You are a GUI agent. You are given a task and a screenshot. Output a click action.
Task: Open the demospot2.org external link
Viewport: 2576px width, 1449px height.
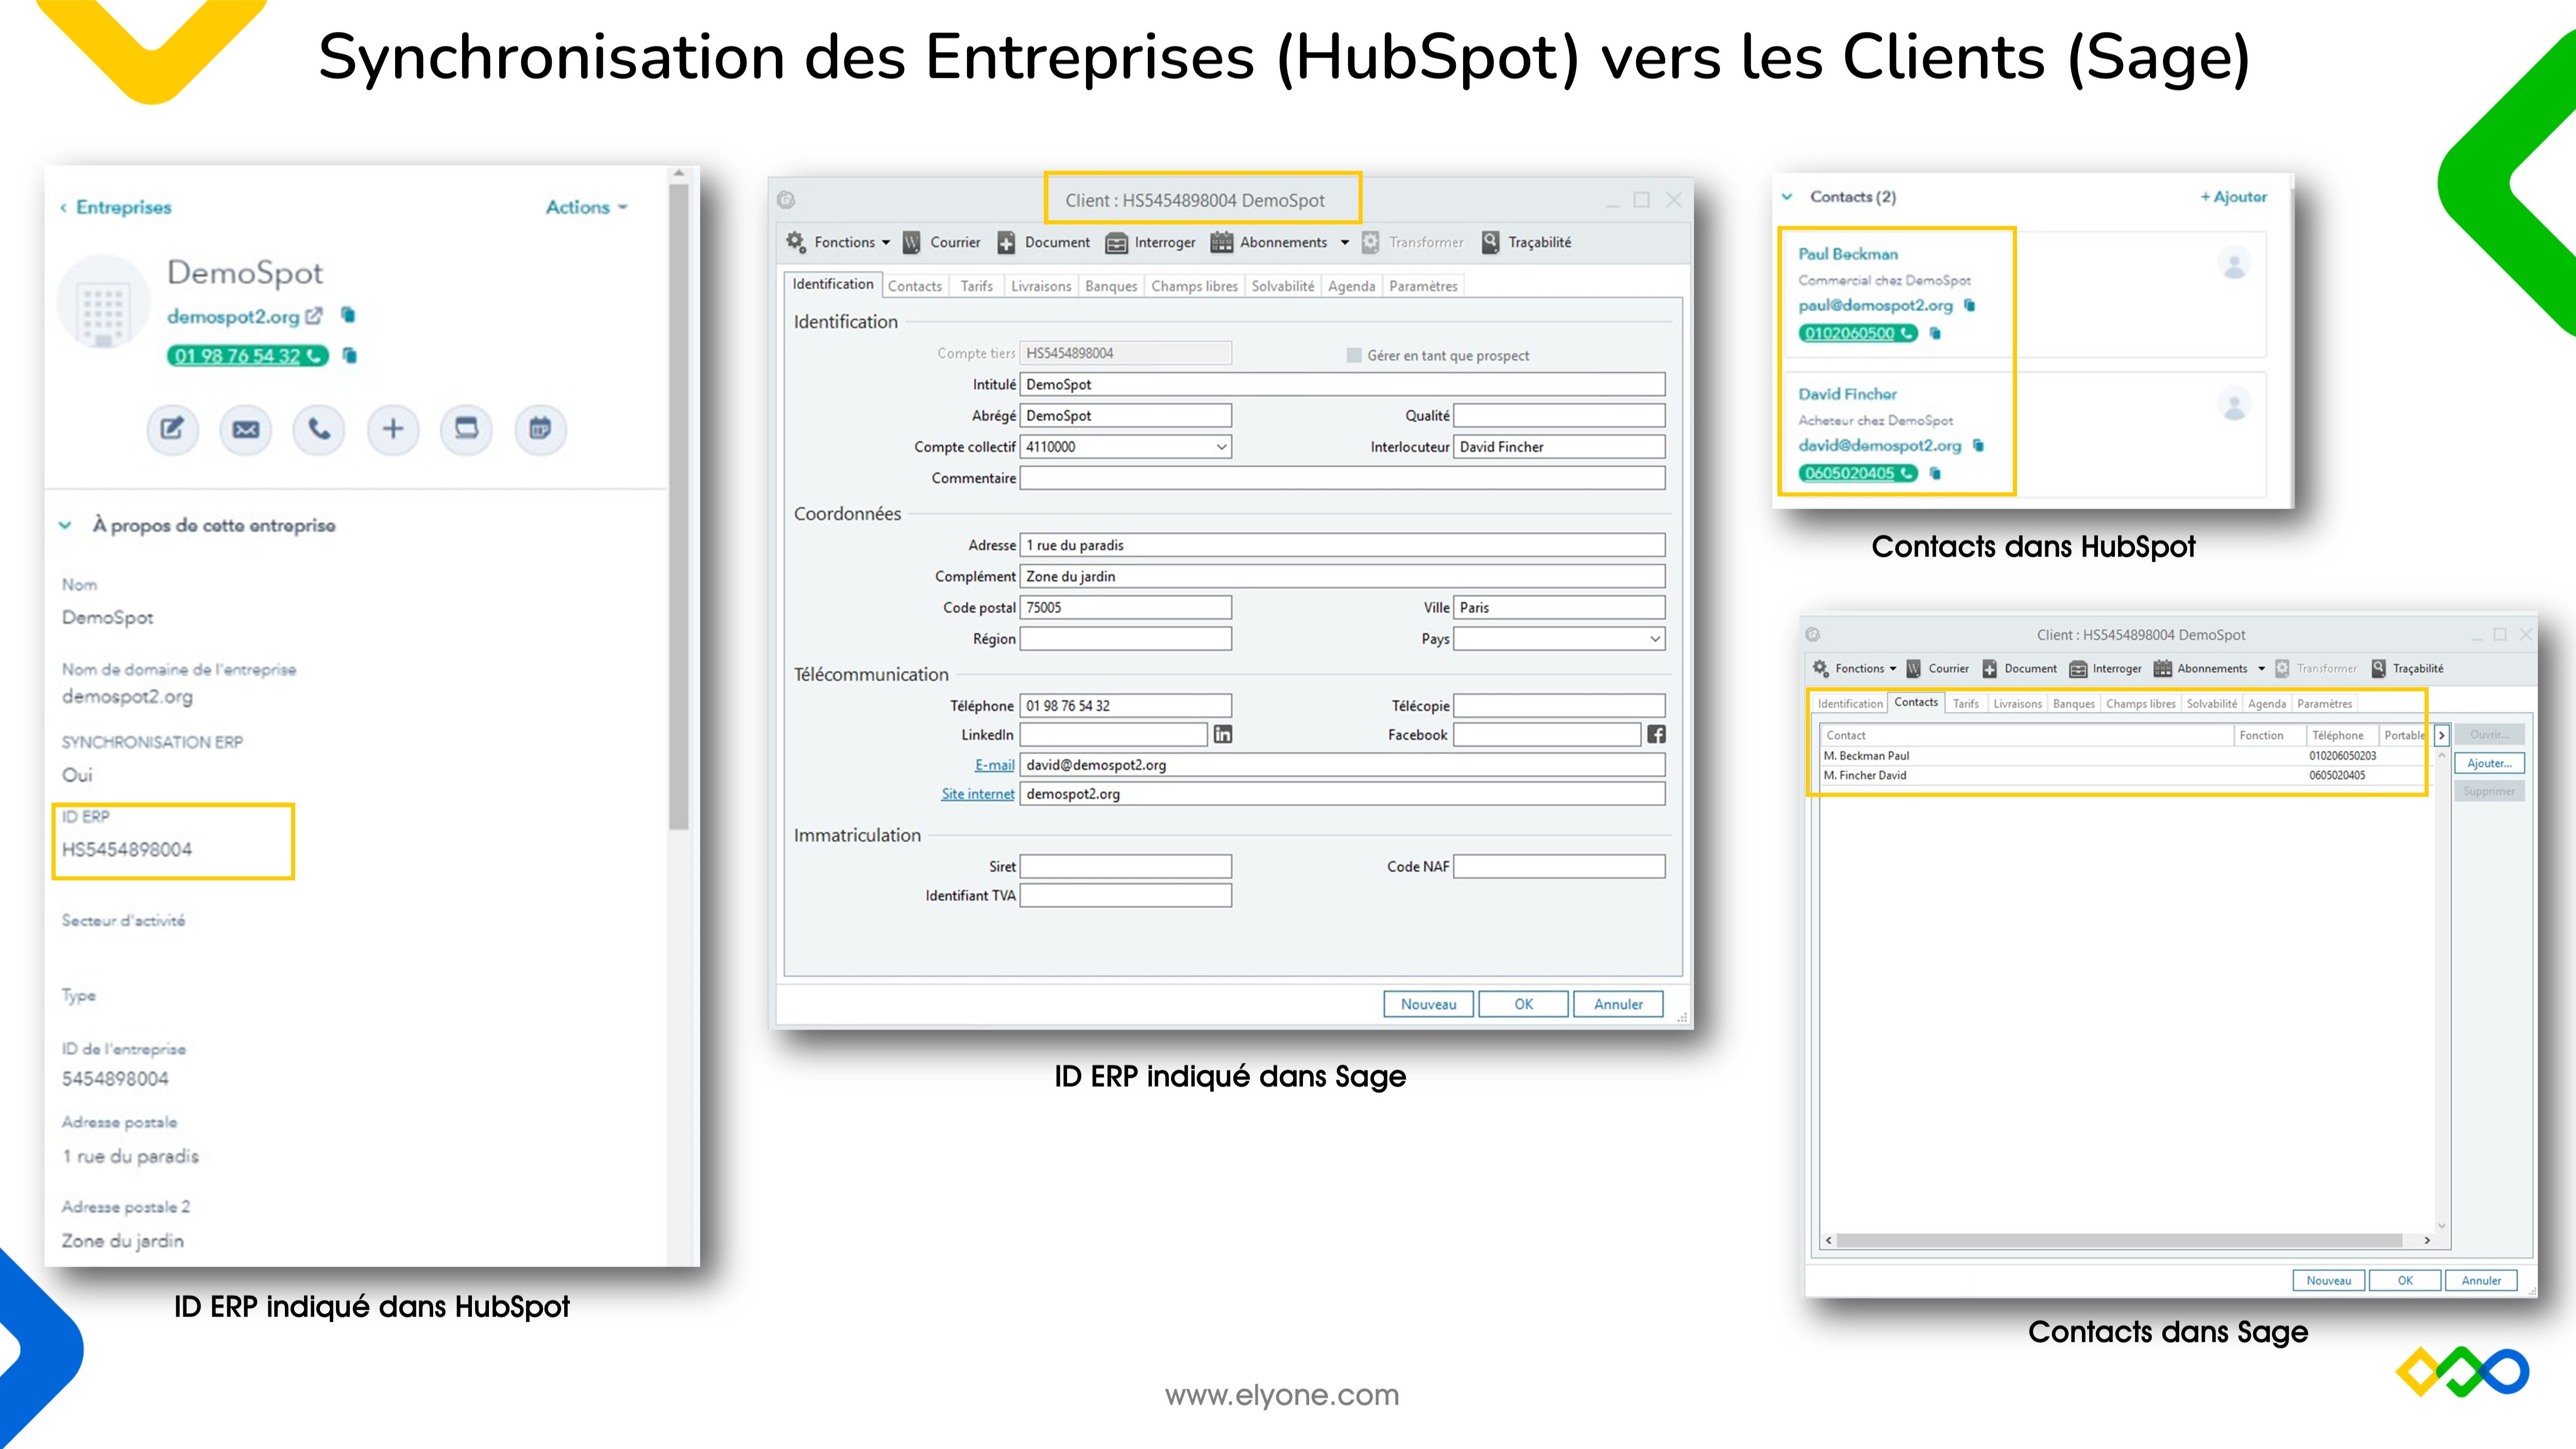point(315,316)
